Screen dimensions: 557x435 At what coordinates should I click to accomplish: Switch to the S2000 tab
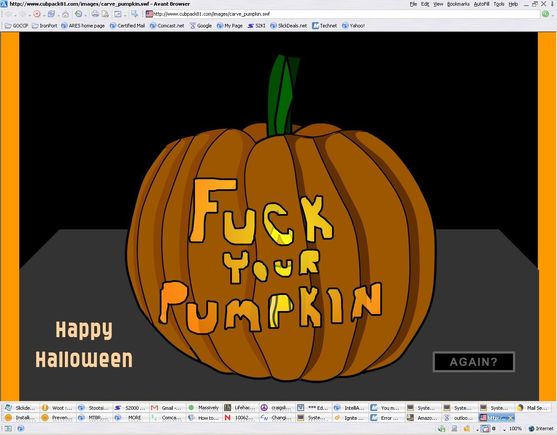(131, 408)
